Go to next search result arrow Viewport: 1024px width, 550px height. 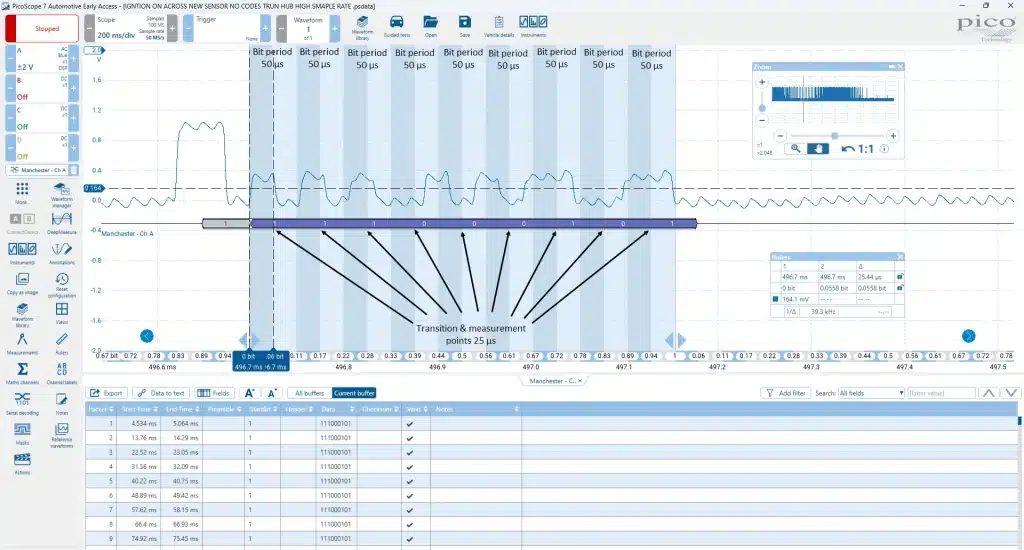tap(1011, 393)
